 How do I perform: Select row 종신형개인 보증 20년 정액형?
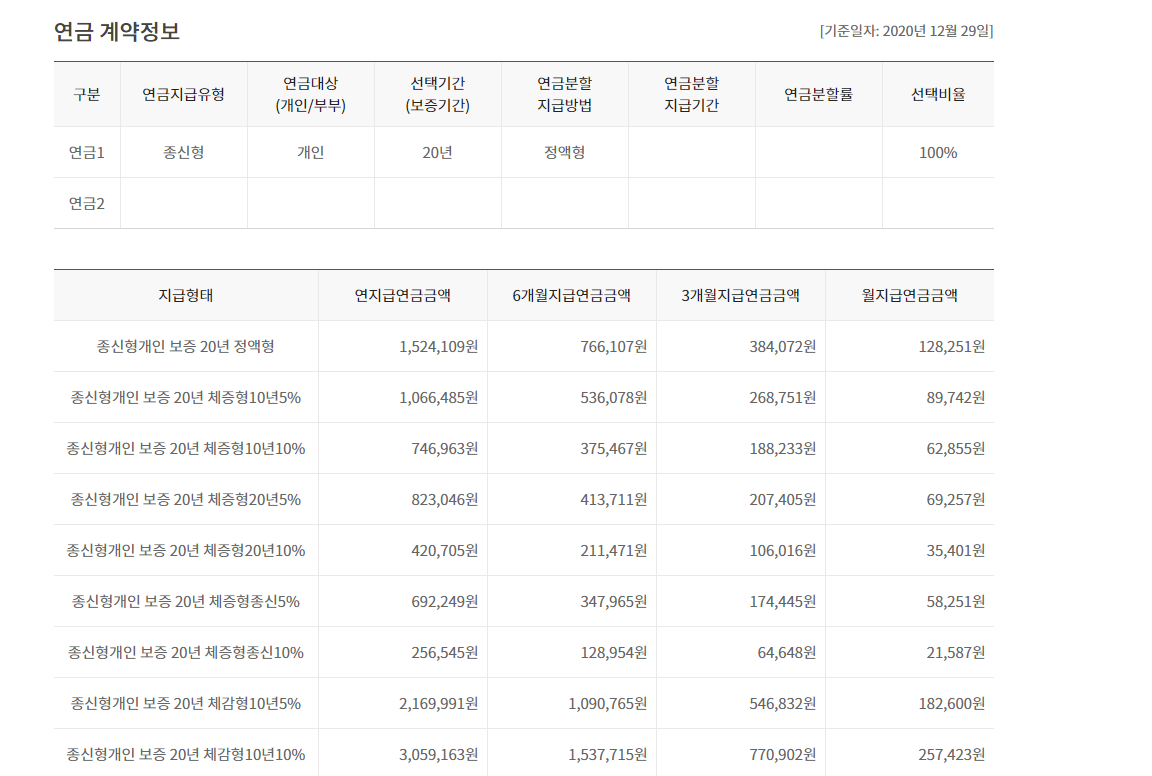coord(524,346)
